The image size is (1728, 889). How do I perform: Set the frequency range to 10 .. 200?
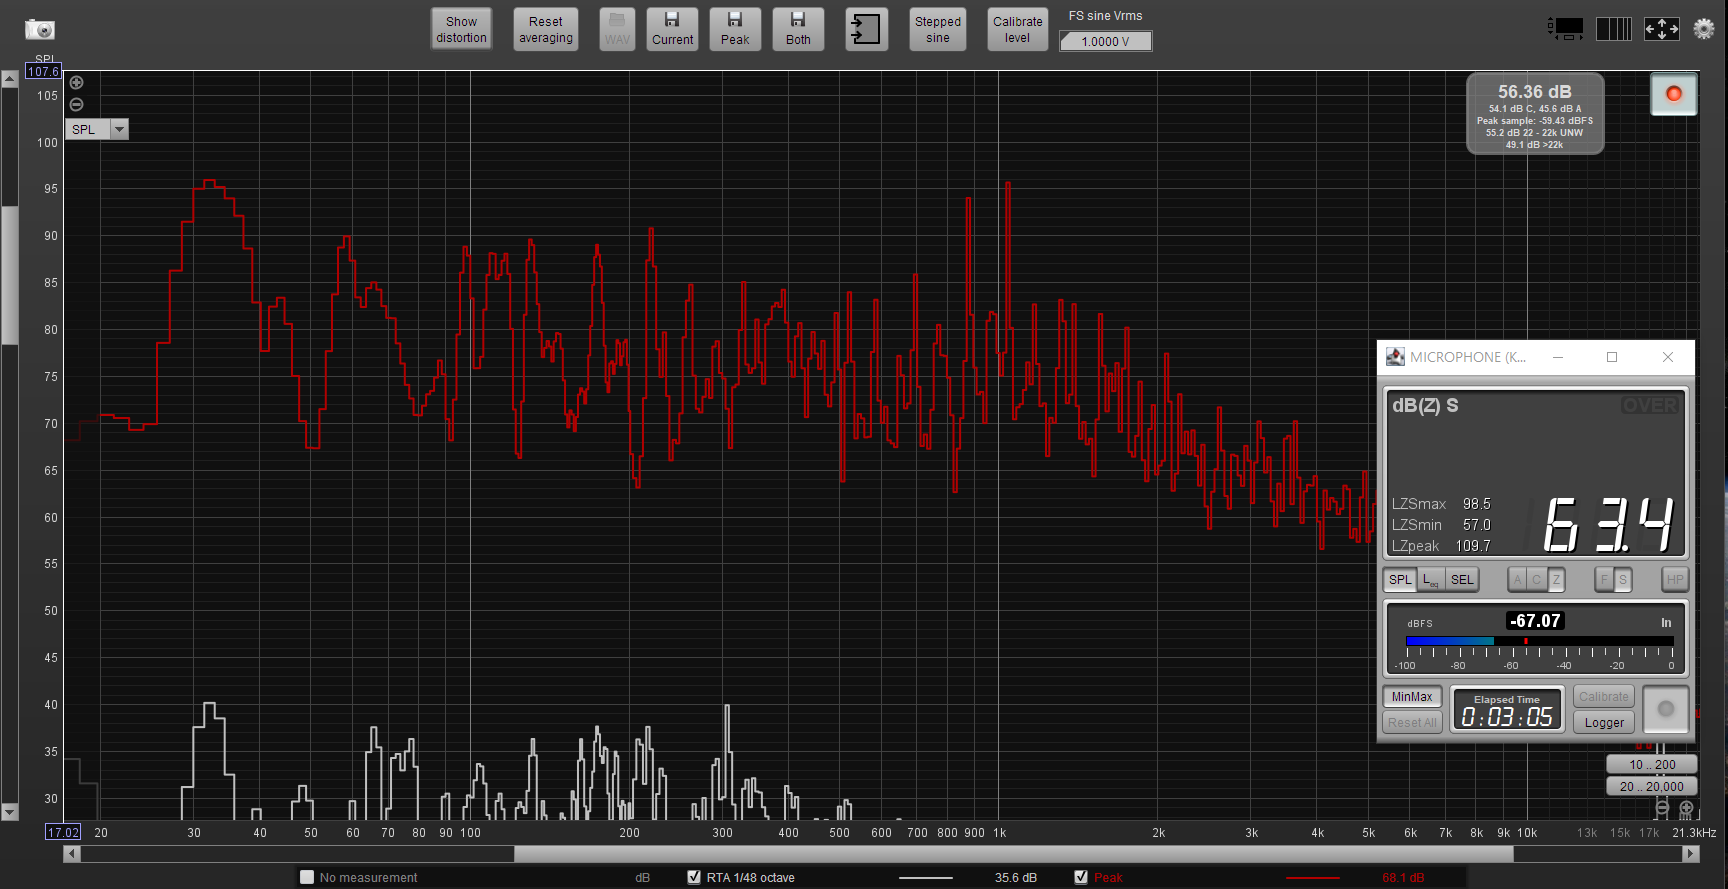tap(1652, 764)
